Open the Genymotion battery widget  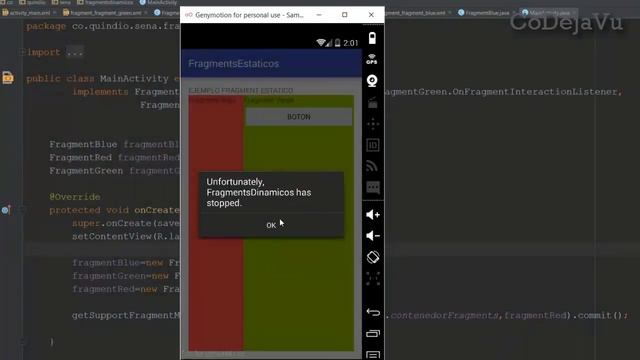point(372,38)
